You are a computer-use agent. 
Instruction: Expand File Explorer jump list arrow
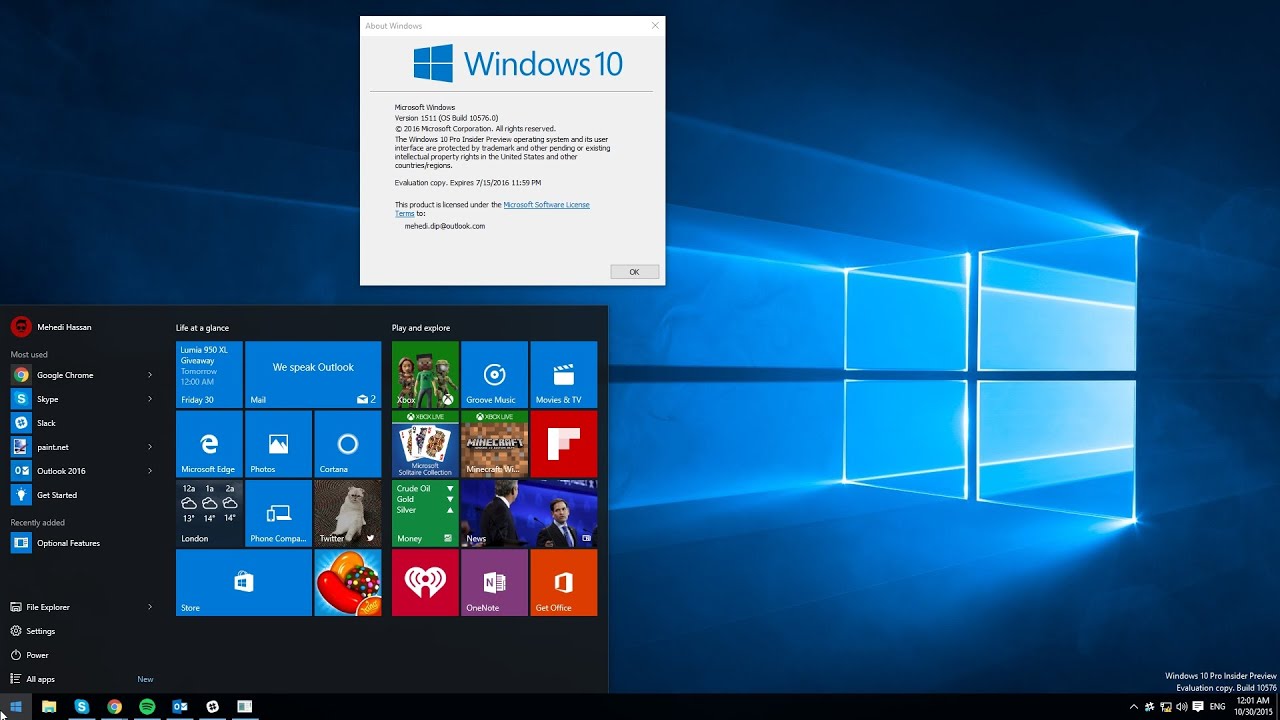(x=150, y=607)
